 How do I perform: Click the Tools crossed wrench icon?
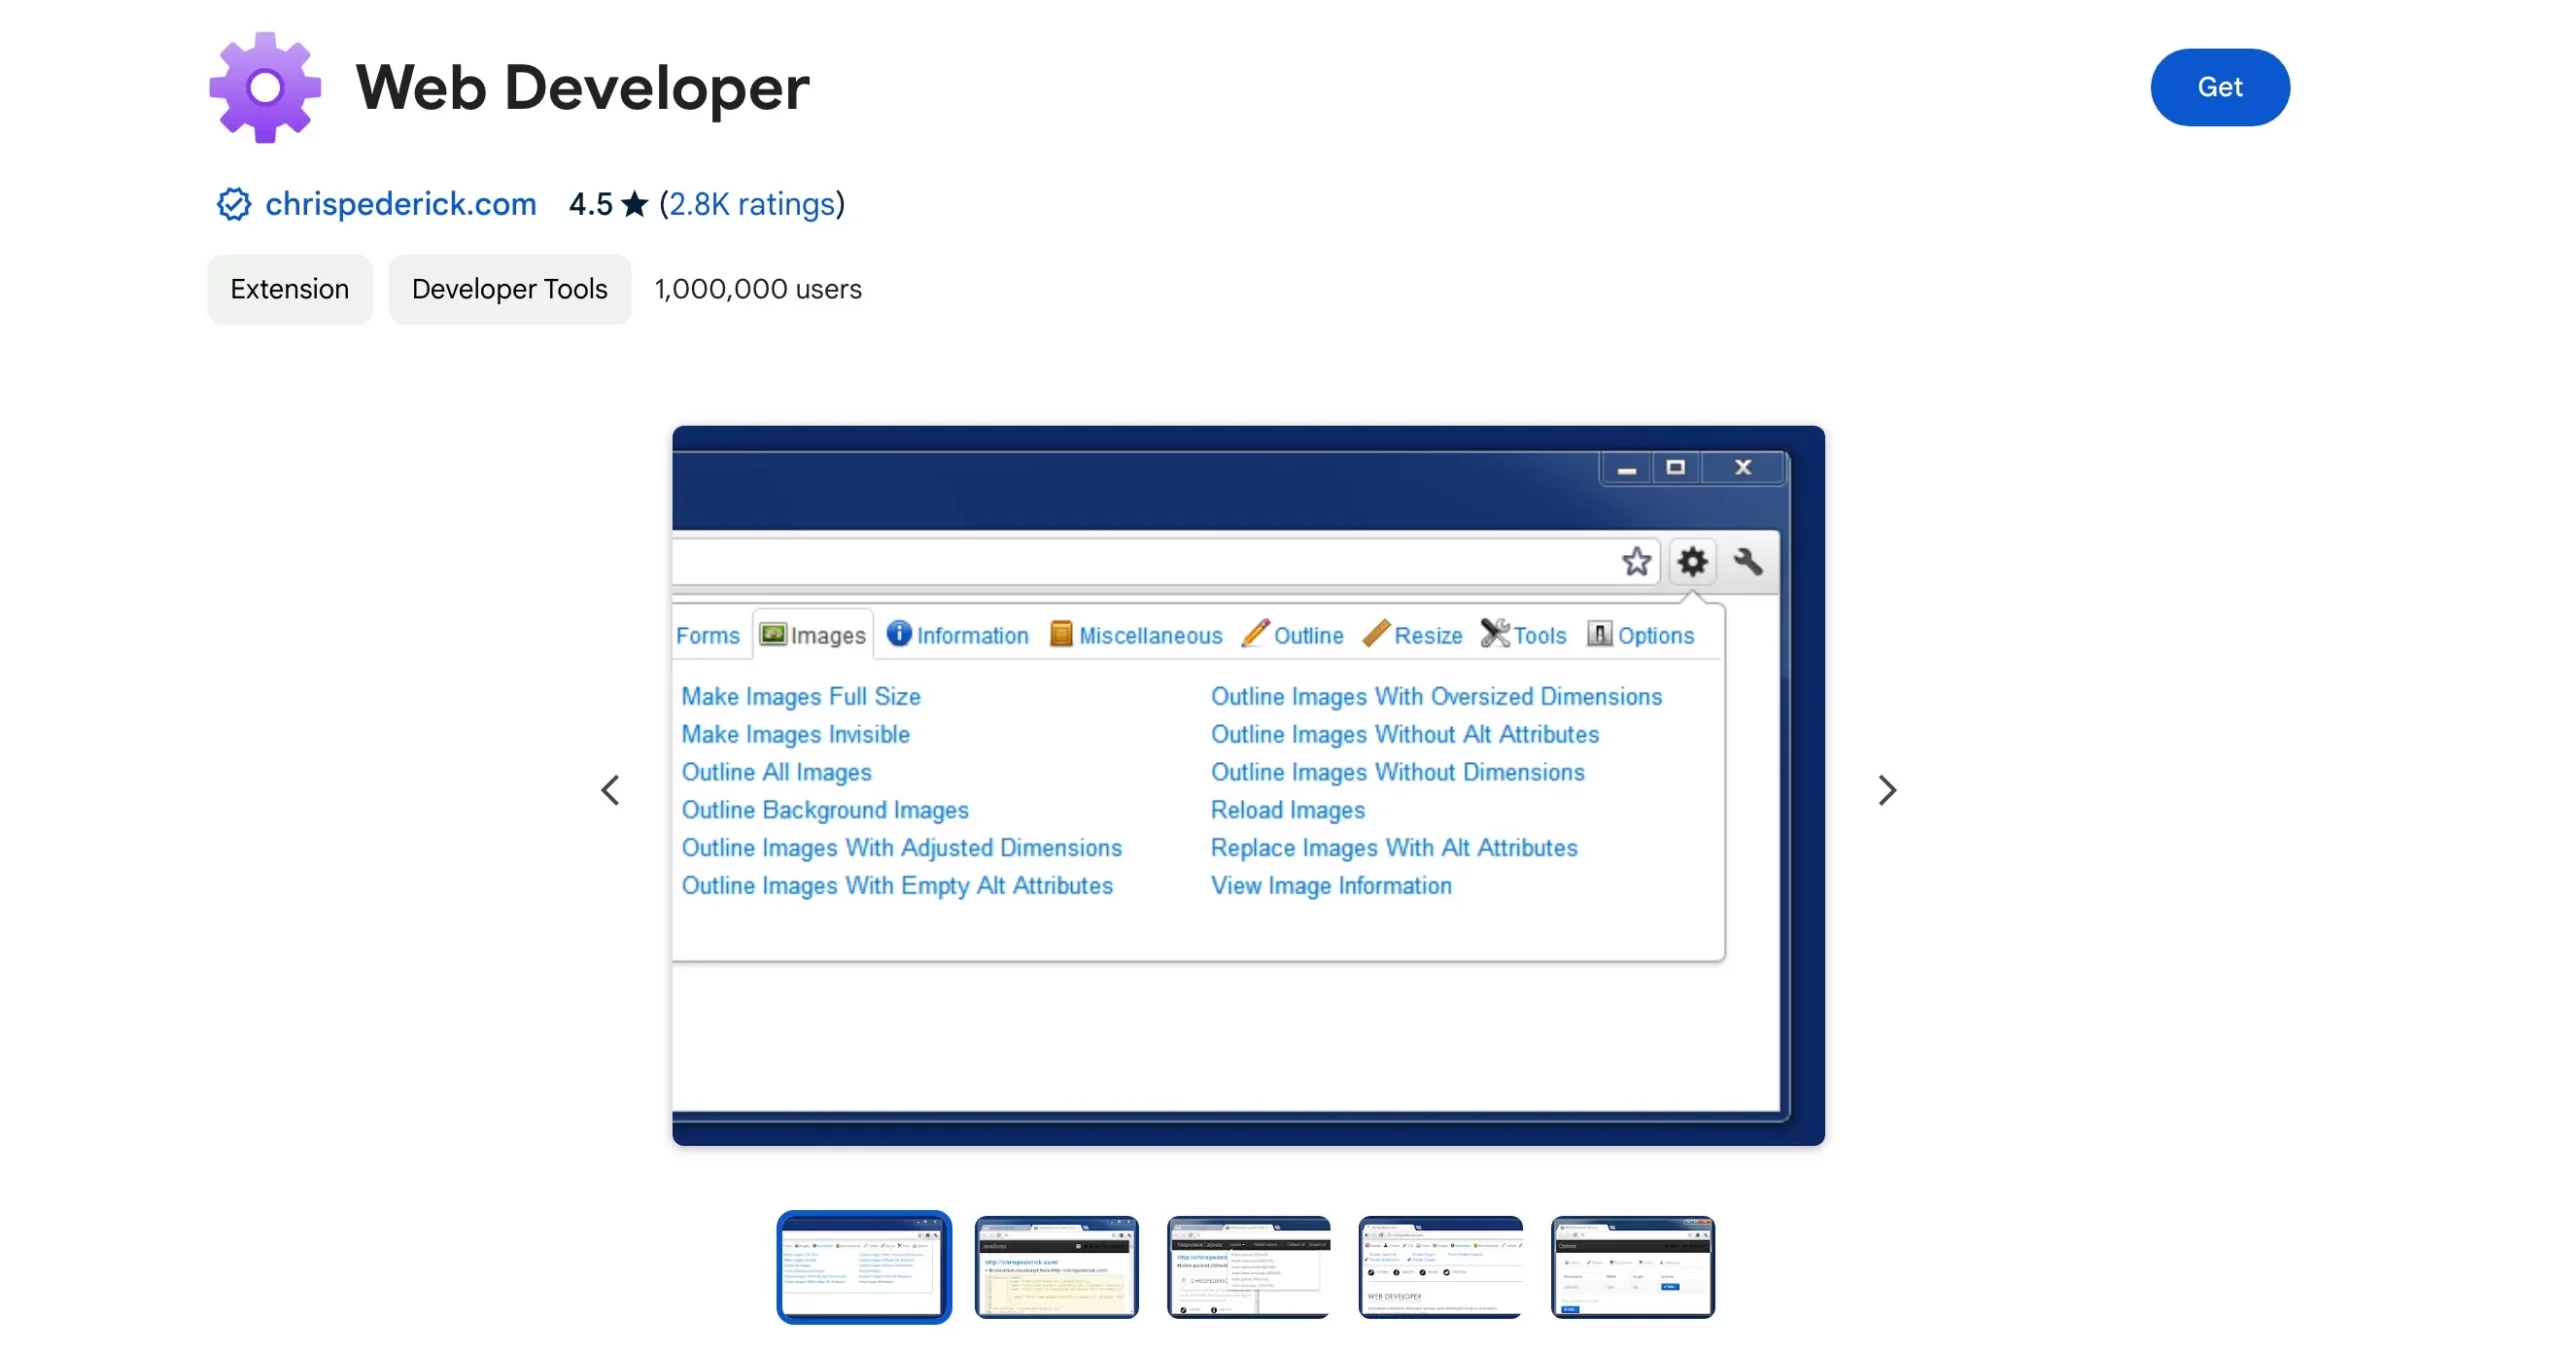[x=1495, y=633]
